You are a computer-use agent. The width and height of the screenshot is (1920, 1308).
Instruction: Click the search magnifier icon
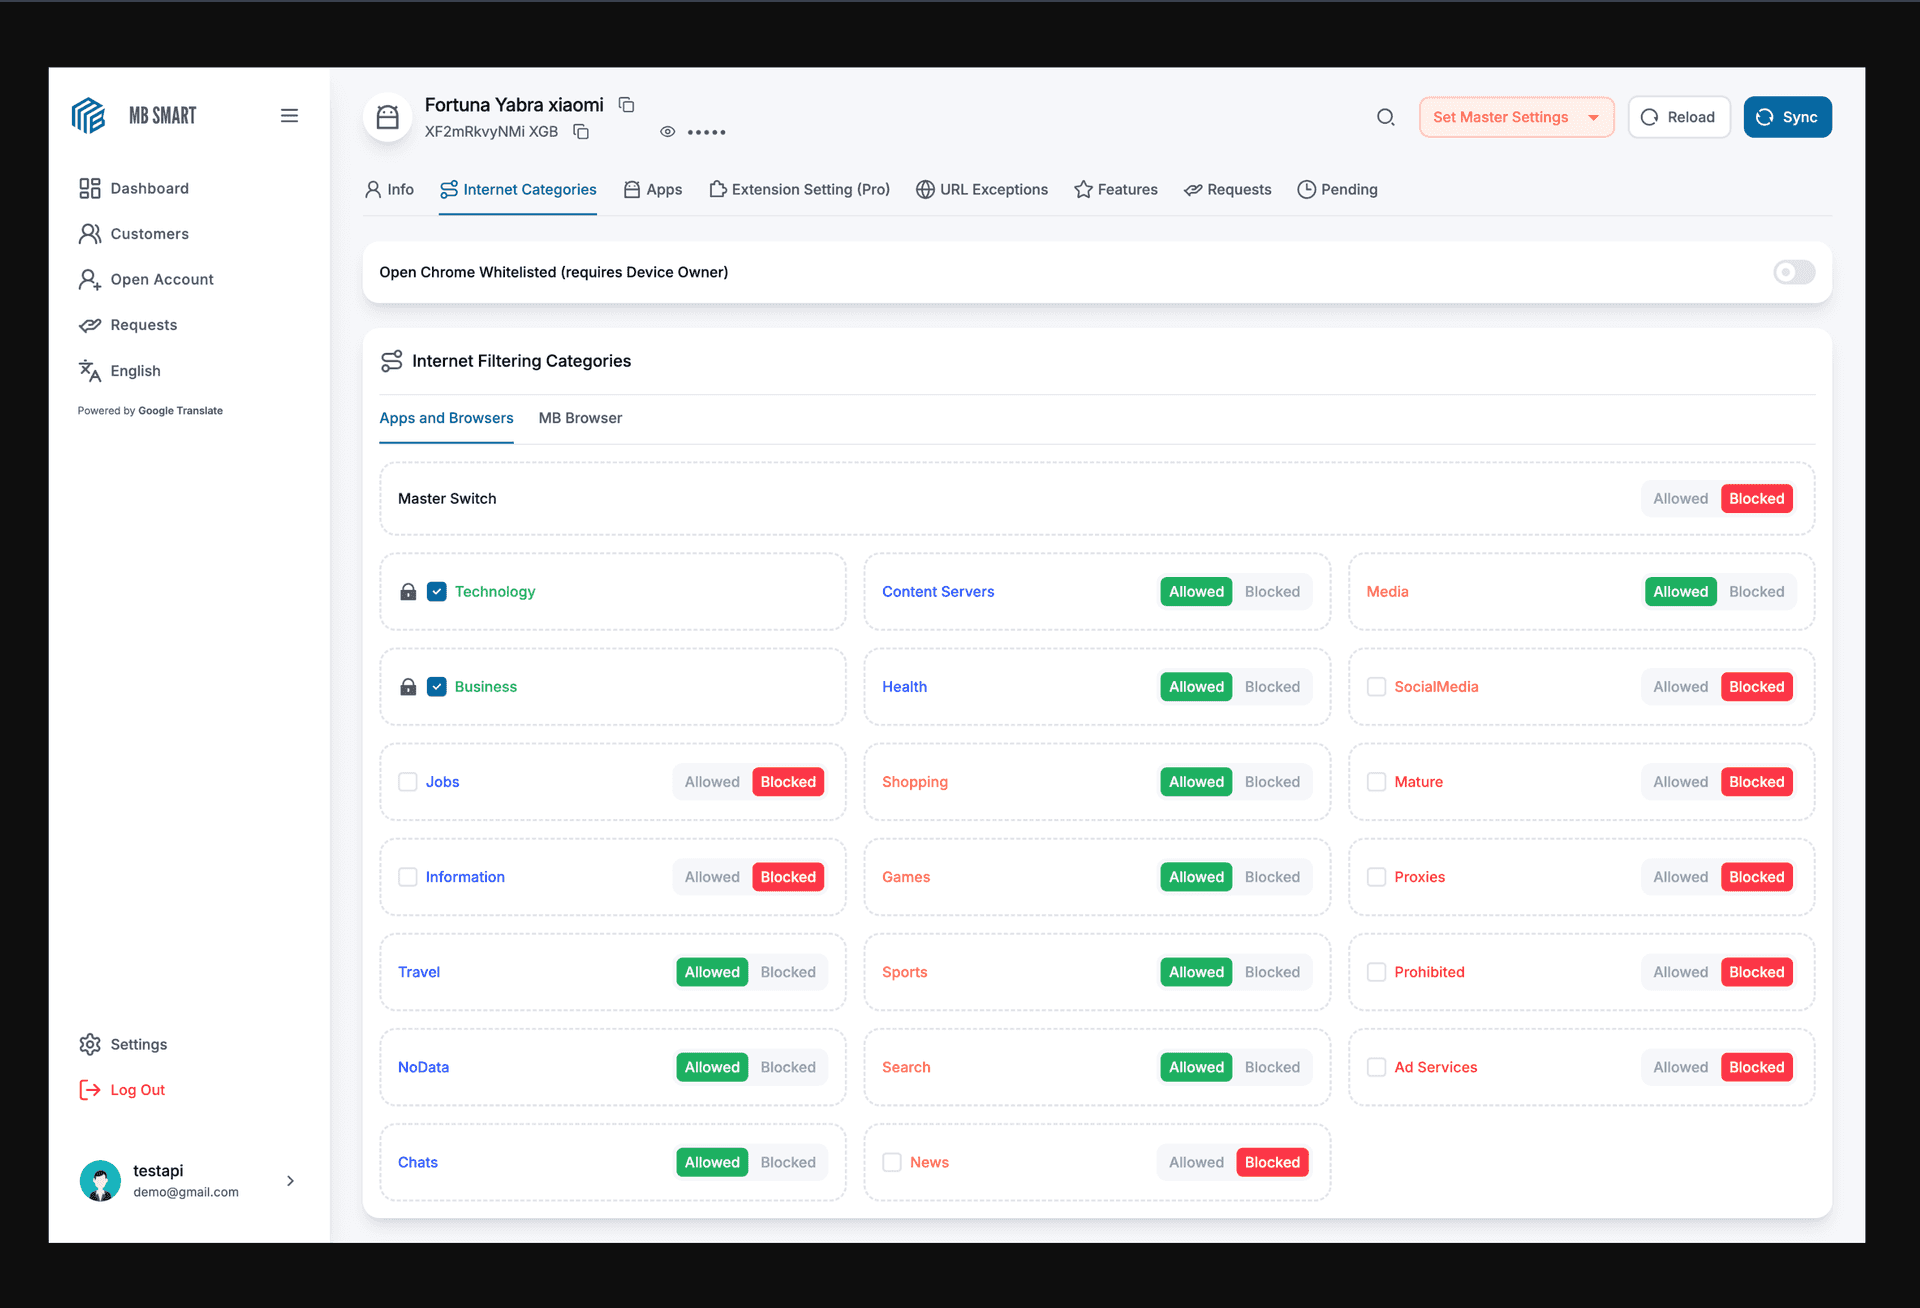coord(1385,117)
